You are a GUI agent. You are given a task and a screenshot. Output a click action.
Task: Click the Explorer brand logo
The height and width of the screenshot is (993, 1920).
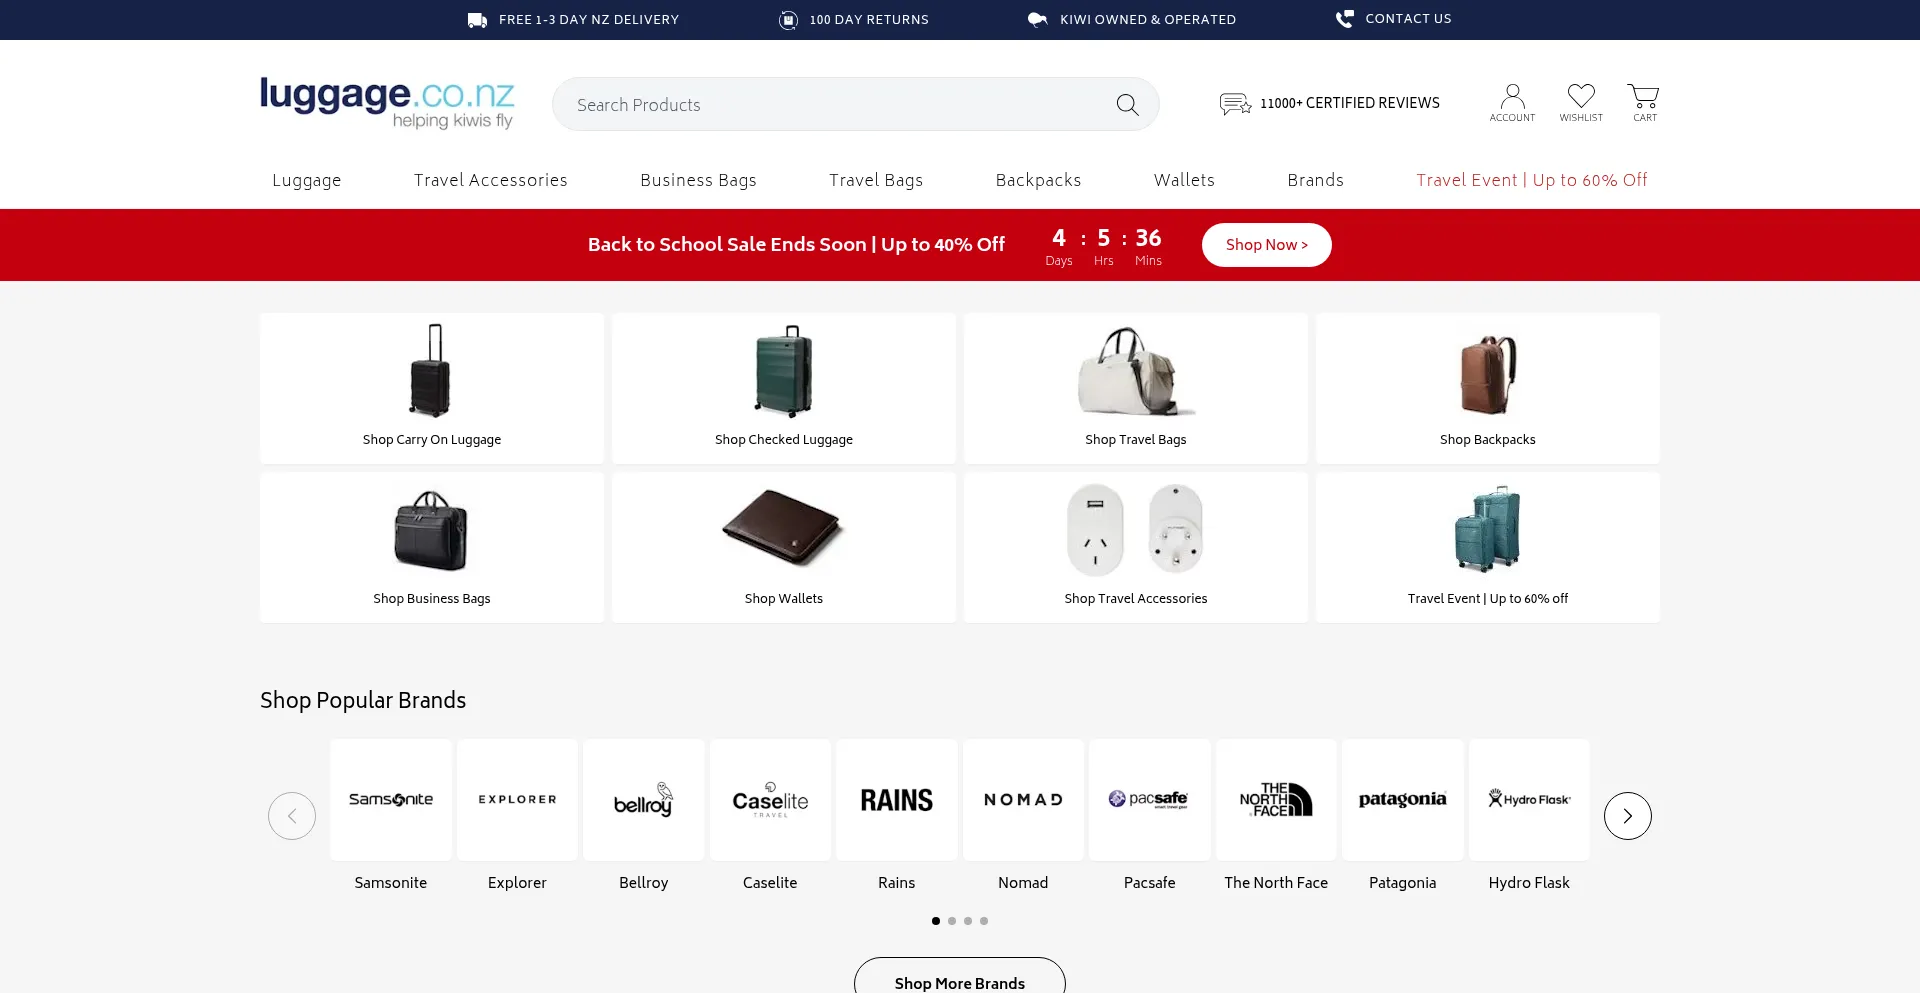coord(517,799)
